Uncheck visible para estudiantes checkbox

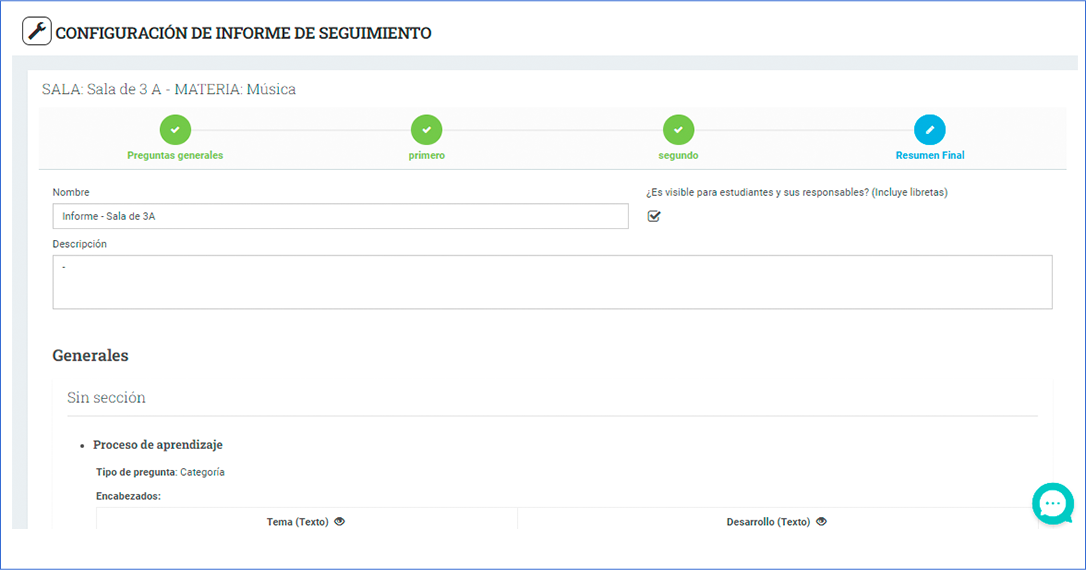tap(654, 216)
